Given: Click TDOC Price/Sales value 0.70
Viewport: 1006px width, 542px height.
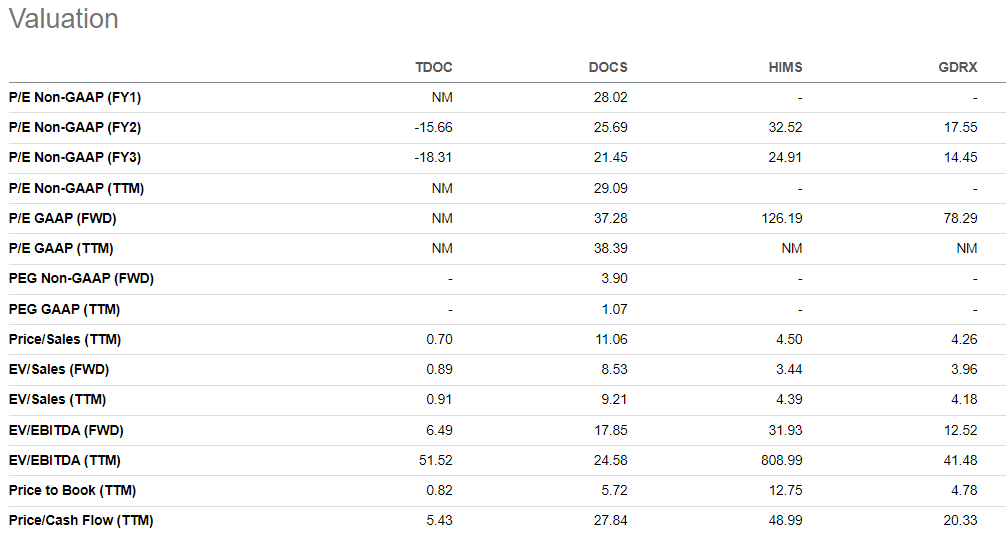Looking at the screenshot, I should point(439,339).
